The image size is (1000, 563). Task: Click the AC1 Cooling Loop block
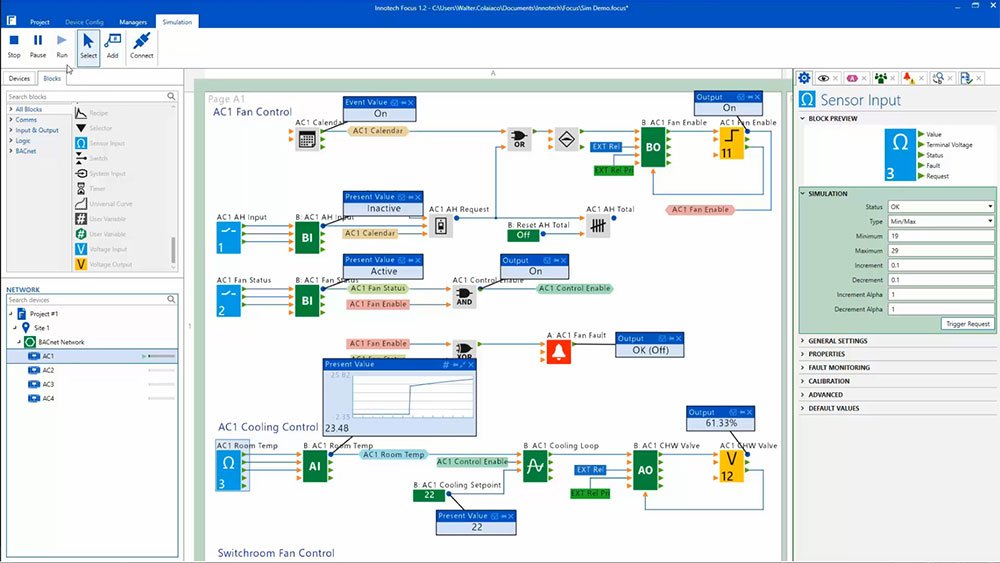click(535, 467)
